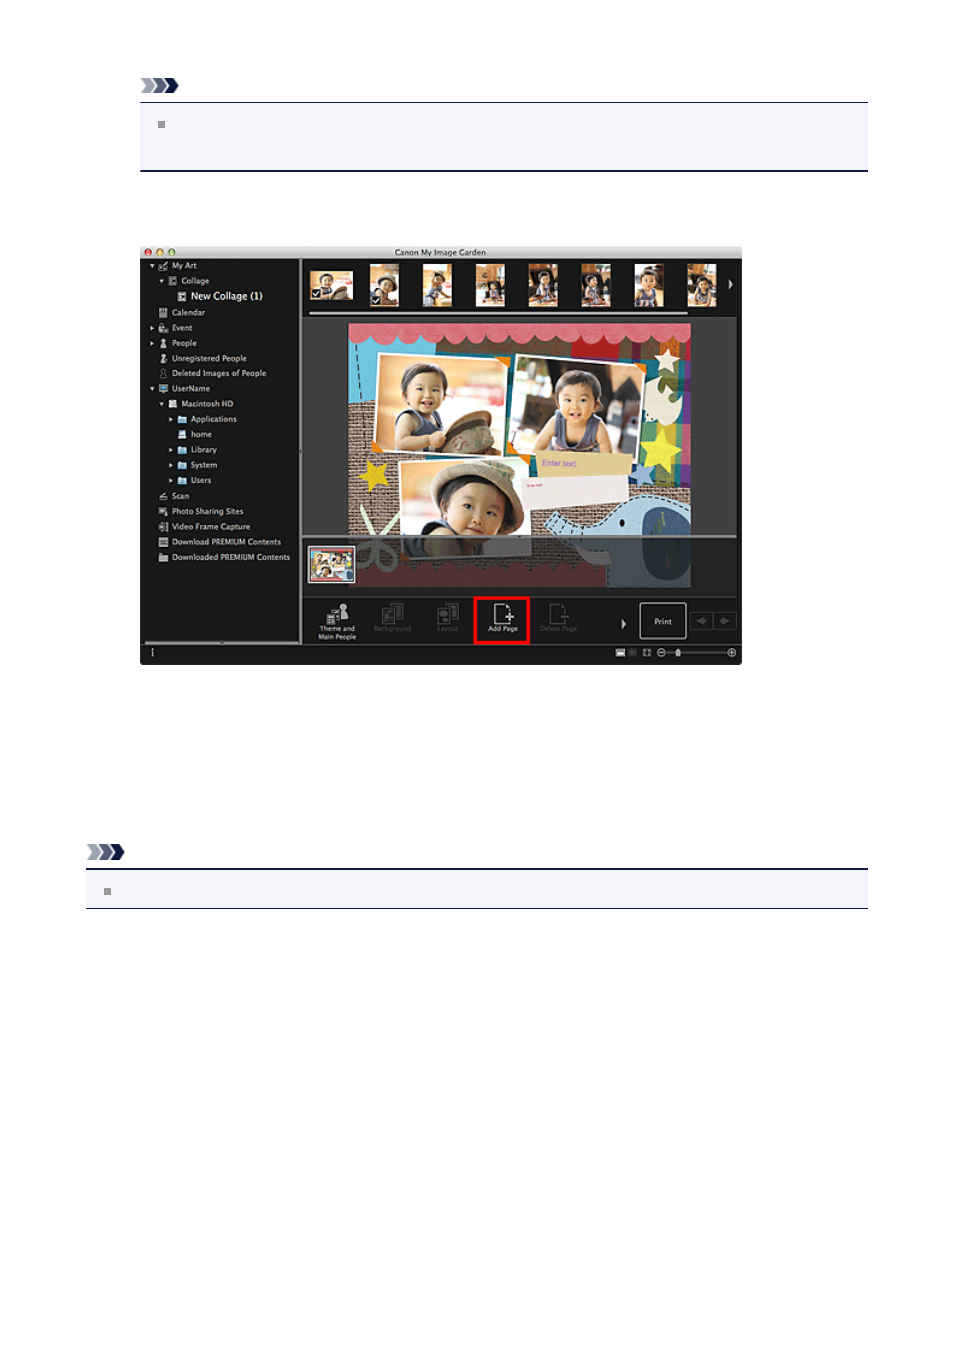Screen dimensions: 954x1350
Task: Click the People icon in sidebar
Action: [163, 343]
